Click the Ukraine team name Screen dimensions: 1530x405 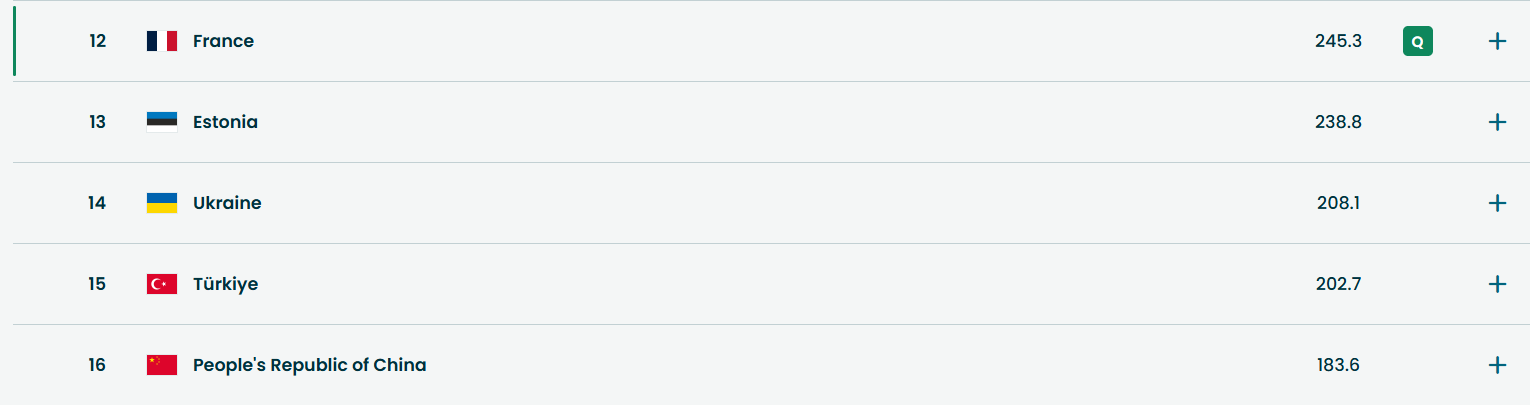(227, 203)
